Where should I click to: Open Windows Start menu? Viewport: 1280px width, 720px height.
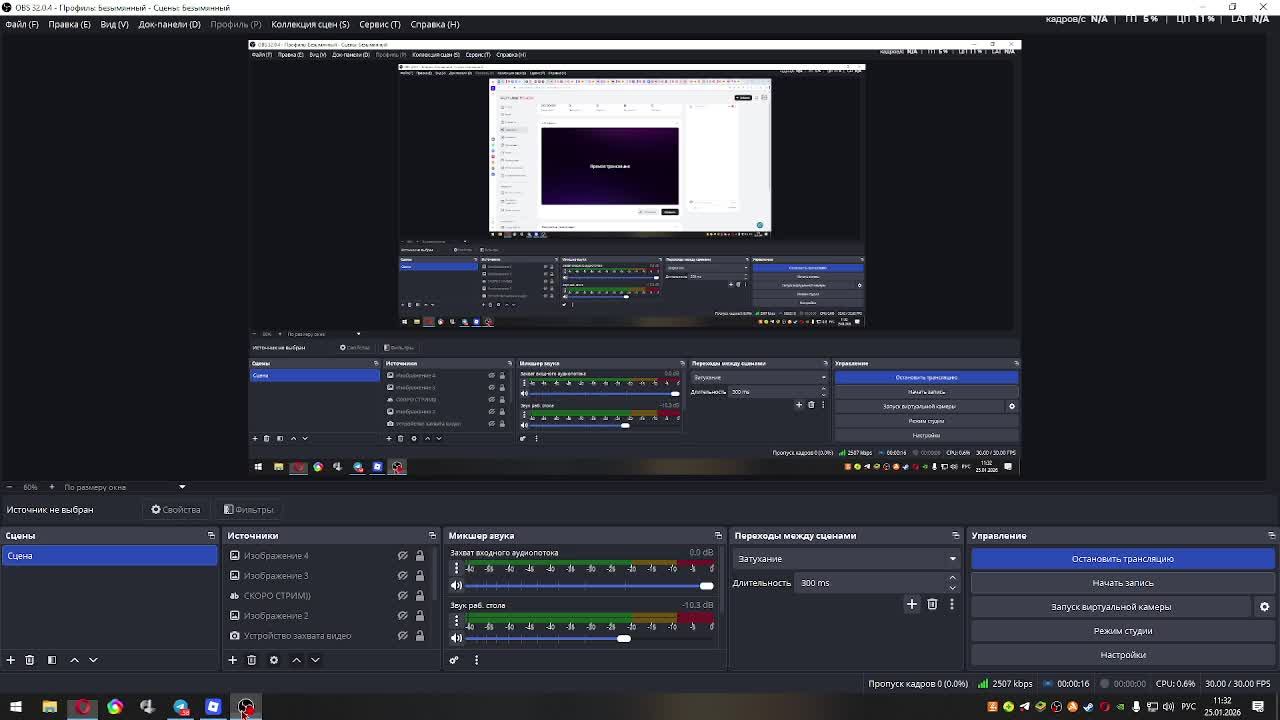[x=16, y=707]
